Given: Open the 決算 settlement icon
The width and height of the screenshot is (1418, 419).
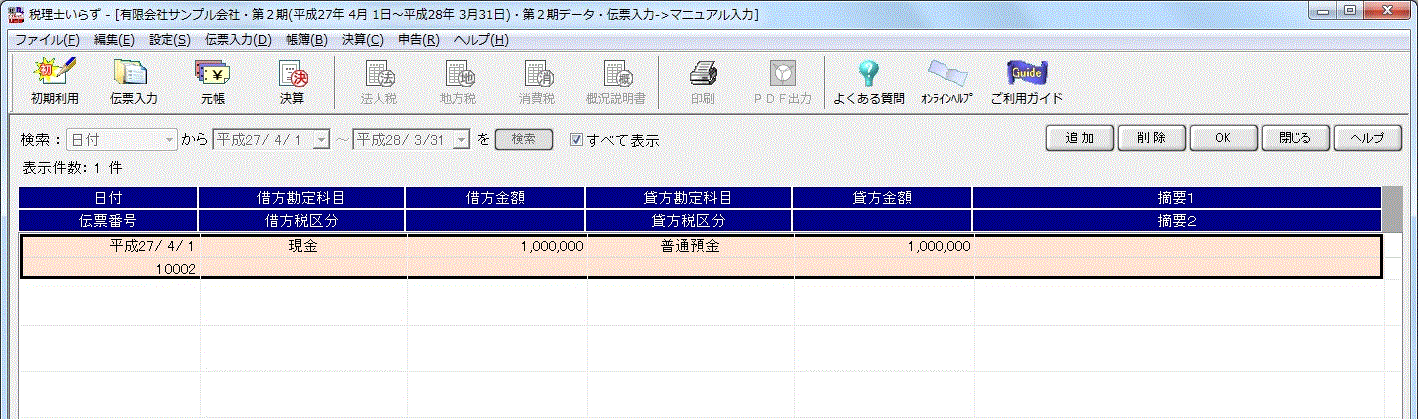Looking at the screenshot, I should (x=292, y=81).
